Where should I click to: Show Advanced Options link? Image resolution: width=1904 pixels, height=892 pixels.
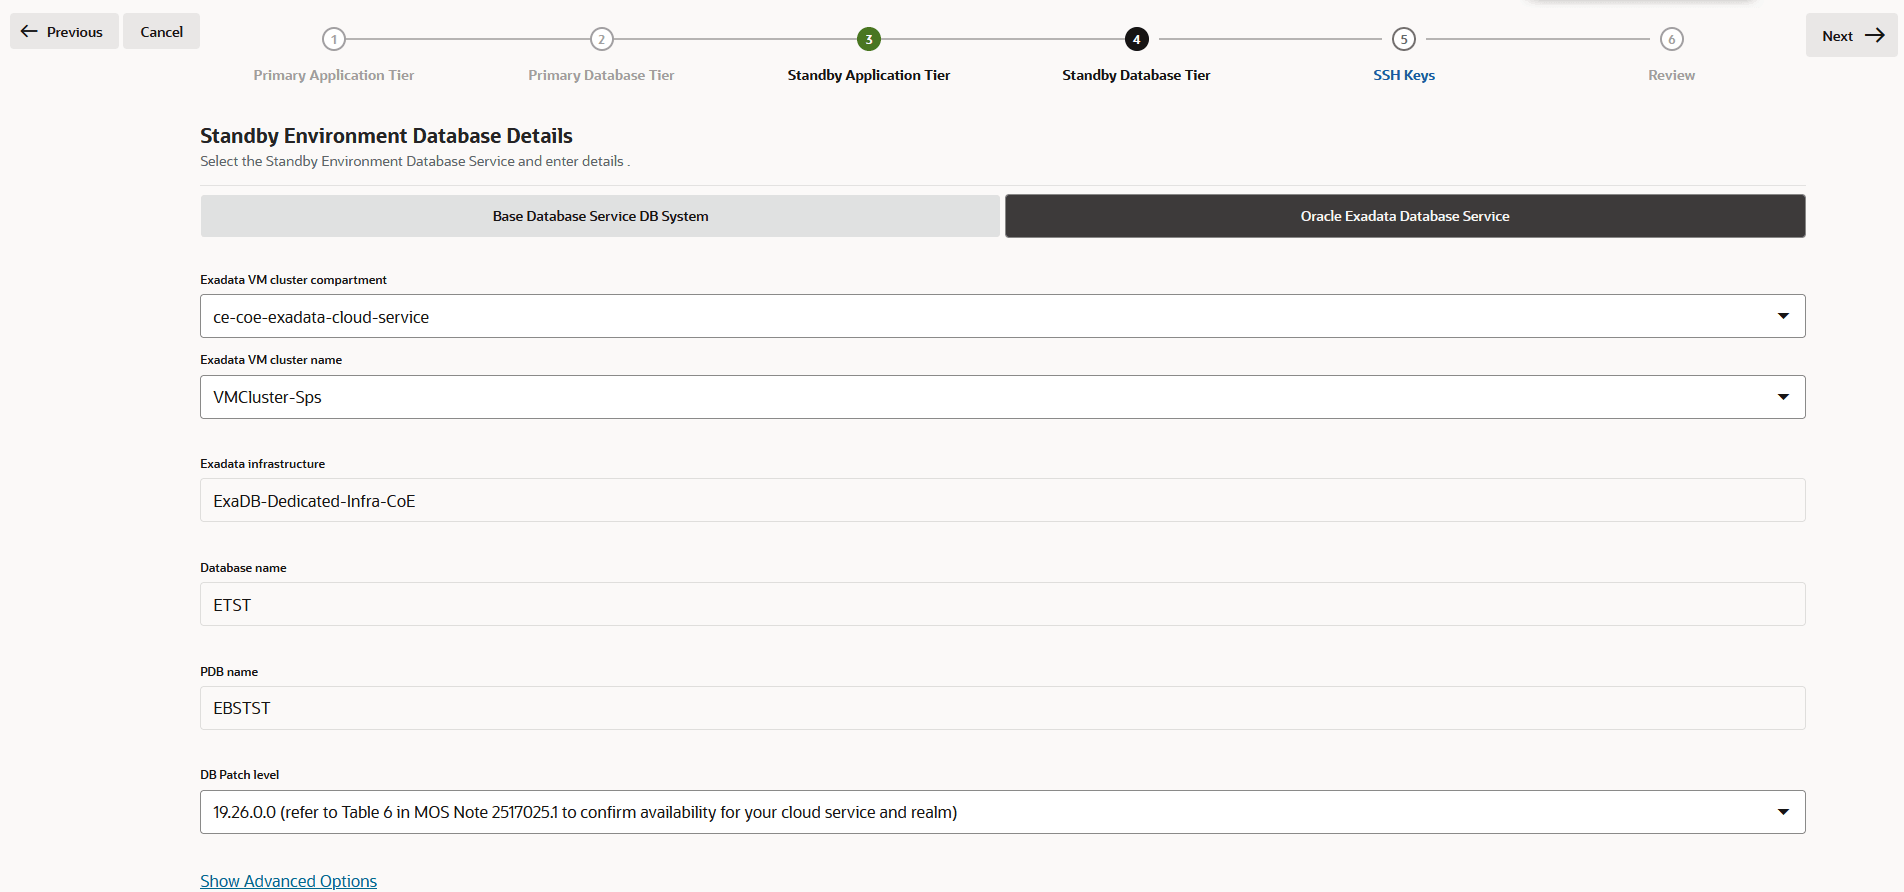coord(288,881)
